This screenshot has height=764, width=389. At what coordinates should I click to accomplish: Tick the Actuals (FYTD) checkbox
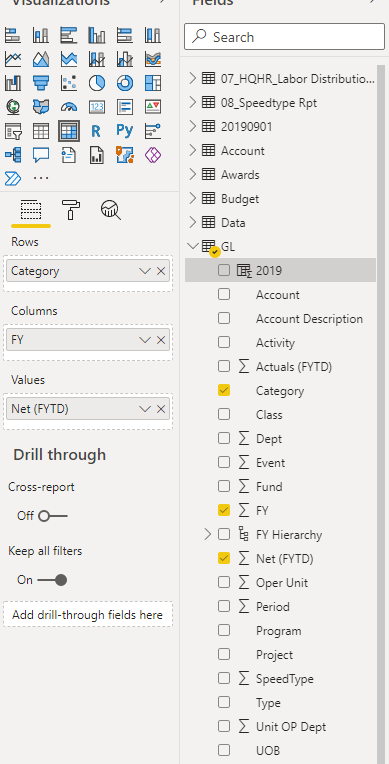click(x=224, y=366)
